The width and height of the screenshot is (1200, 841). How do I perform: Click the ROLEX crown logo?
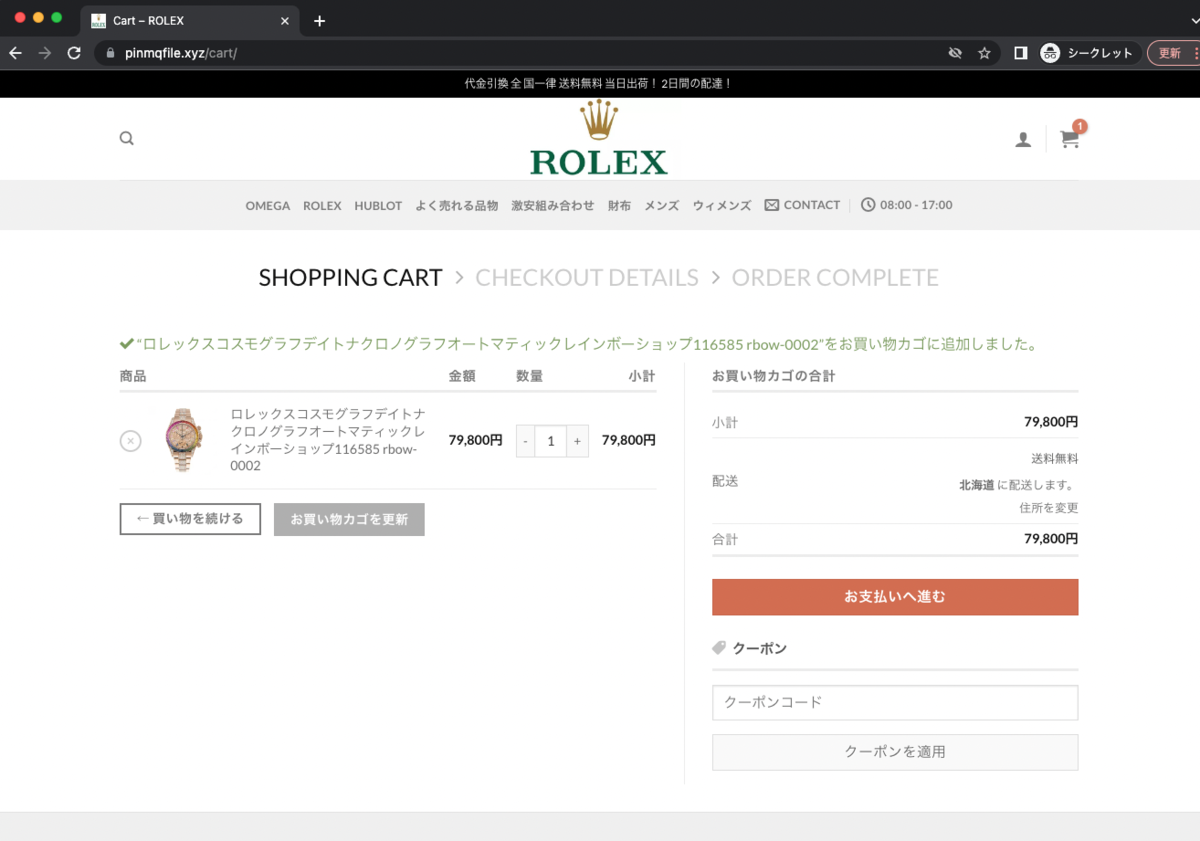599,137
